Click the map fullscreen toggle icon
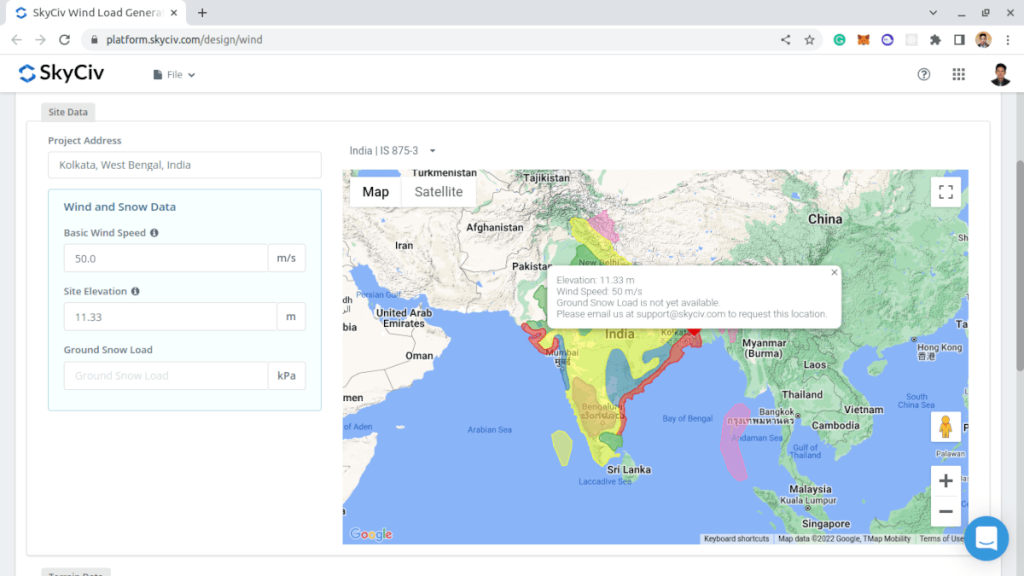The image size is (1024, 576). click(945, 192)
